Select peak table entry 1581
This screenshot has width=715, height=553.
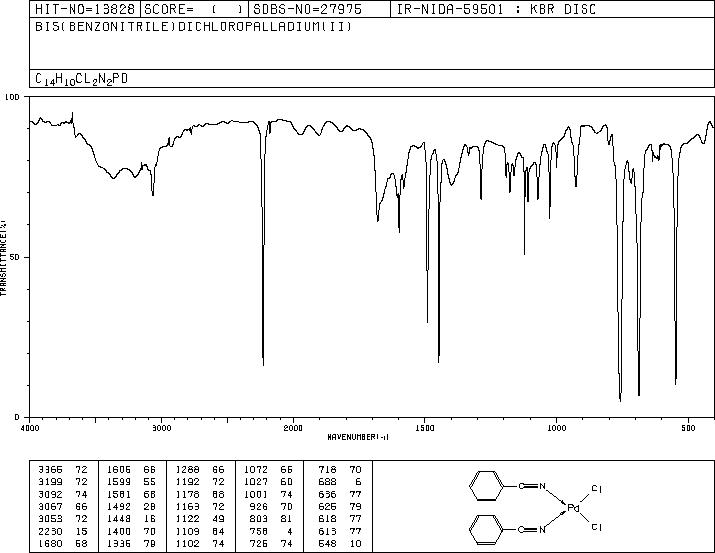point(131,494)
